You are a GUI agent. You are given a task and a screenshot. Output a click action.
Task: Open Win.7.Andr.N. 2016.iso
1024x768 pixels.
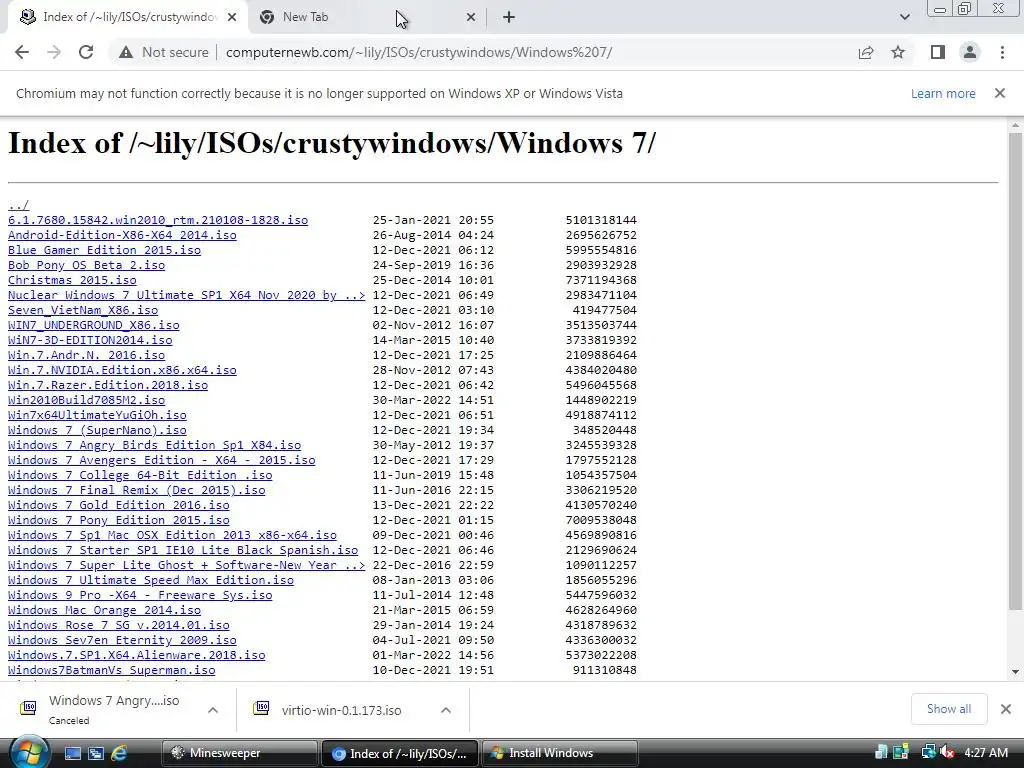pos(86,355)
